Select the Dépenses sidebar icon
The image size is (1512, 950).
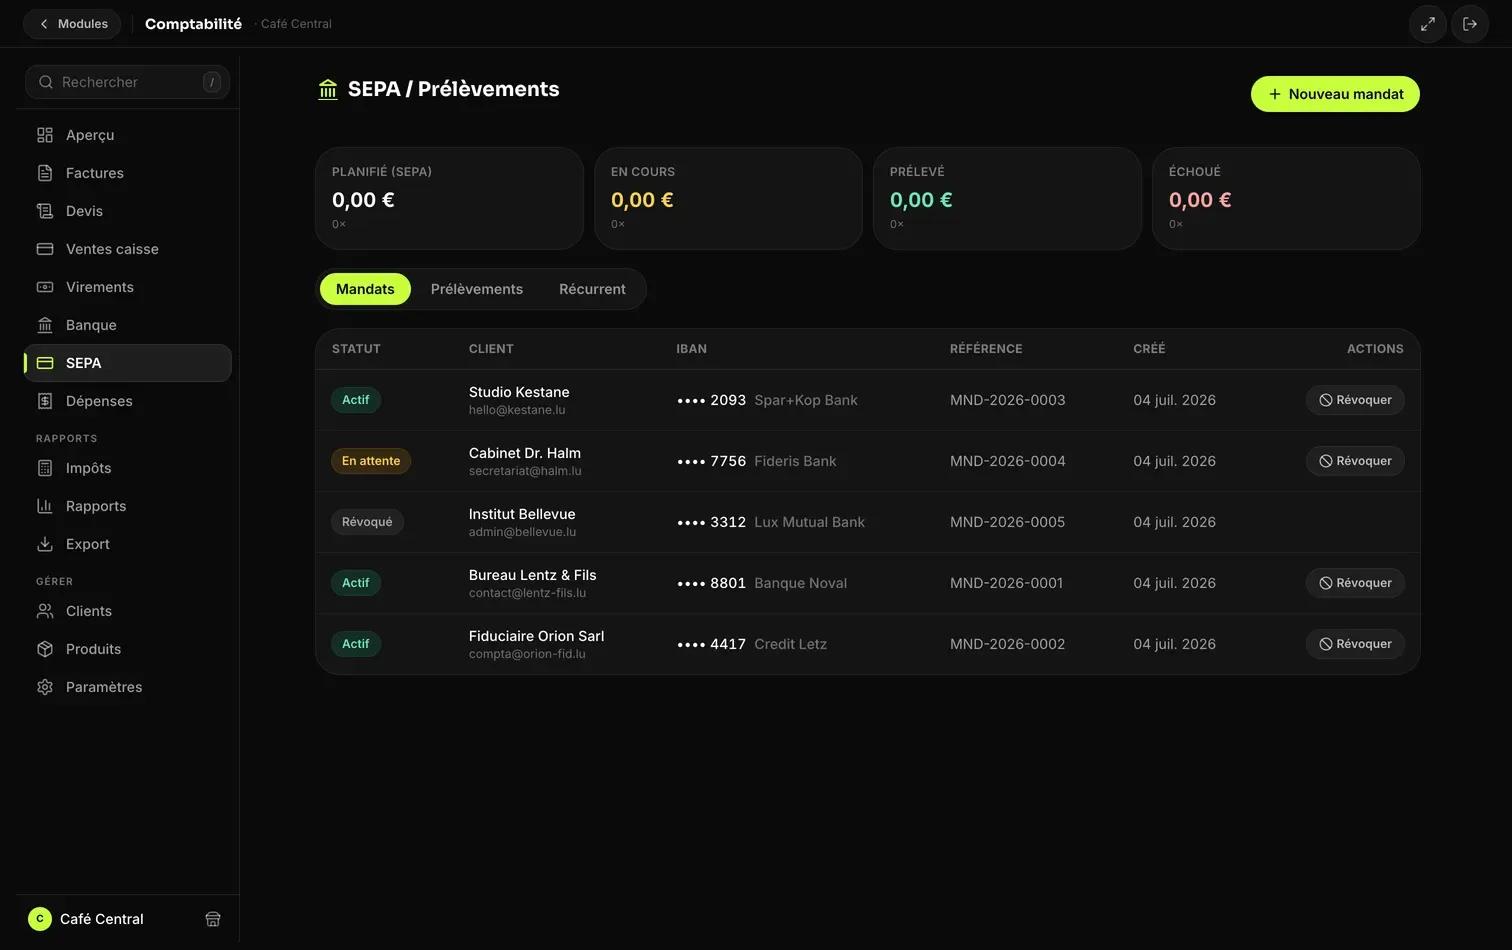coord(45,401)
